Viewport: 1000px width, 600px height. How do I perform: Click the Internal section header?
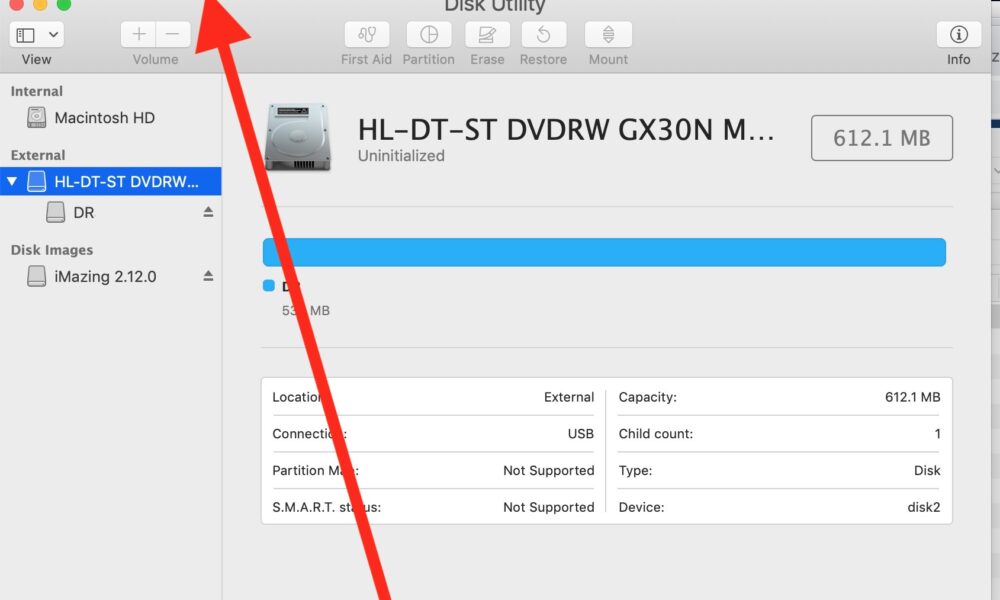[x=37, y=91]
